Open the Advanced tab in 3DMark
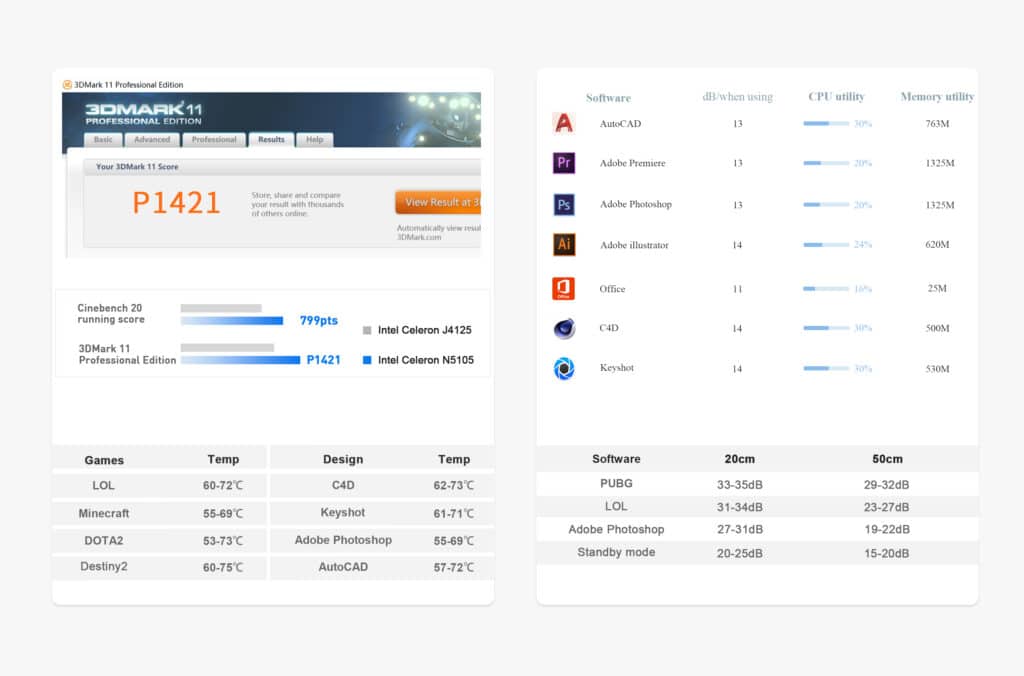Image resolution: width=1024 pixels, height=676 pixels. 152,140
